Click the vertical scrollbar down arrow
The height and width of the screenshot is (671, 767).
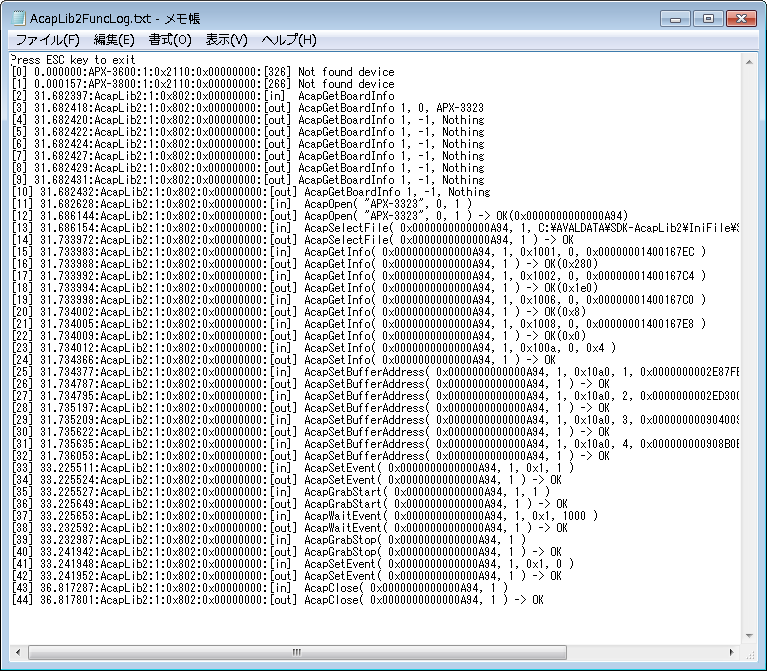(749, 636)
